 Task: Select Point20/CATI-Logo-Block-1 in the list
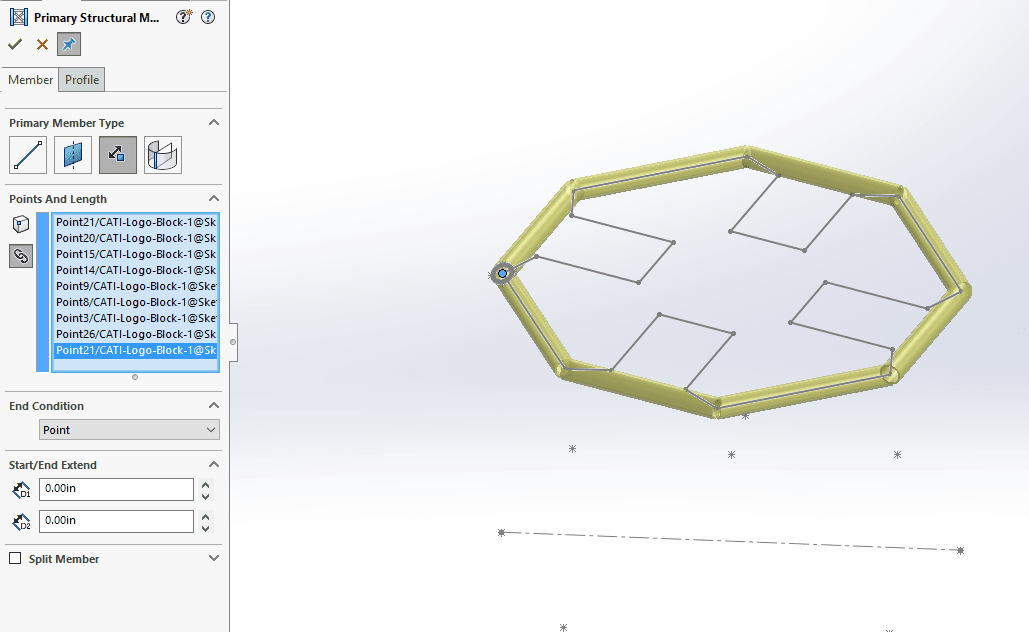136,238
